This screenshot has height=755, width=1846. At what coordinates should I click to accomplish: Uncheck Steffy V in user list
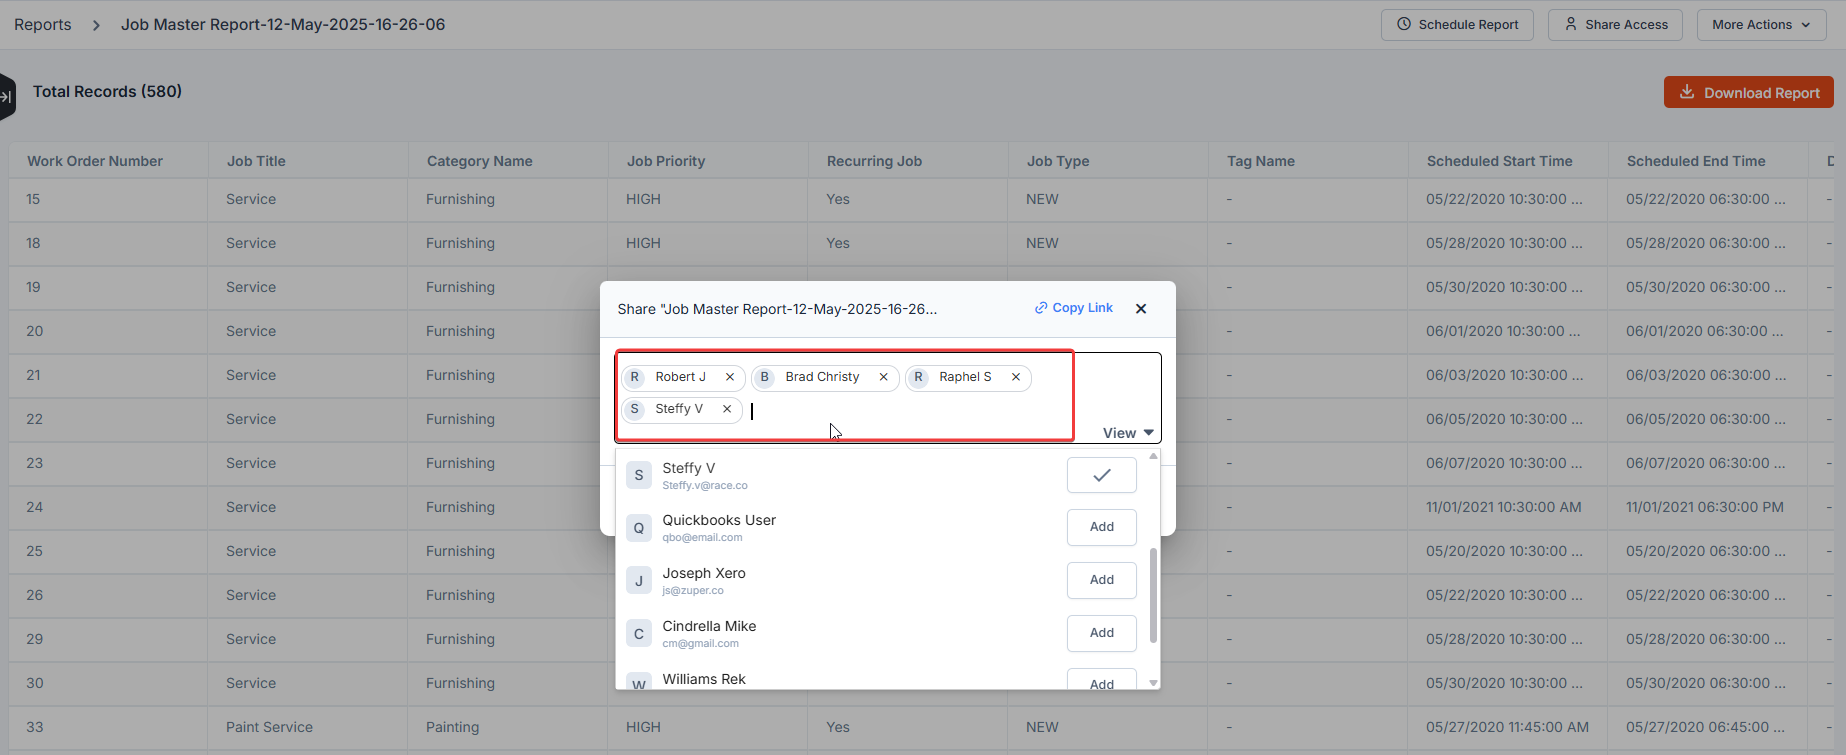click(x=1102, y=475)
